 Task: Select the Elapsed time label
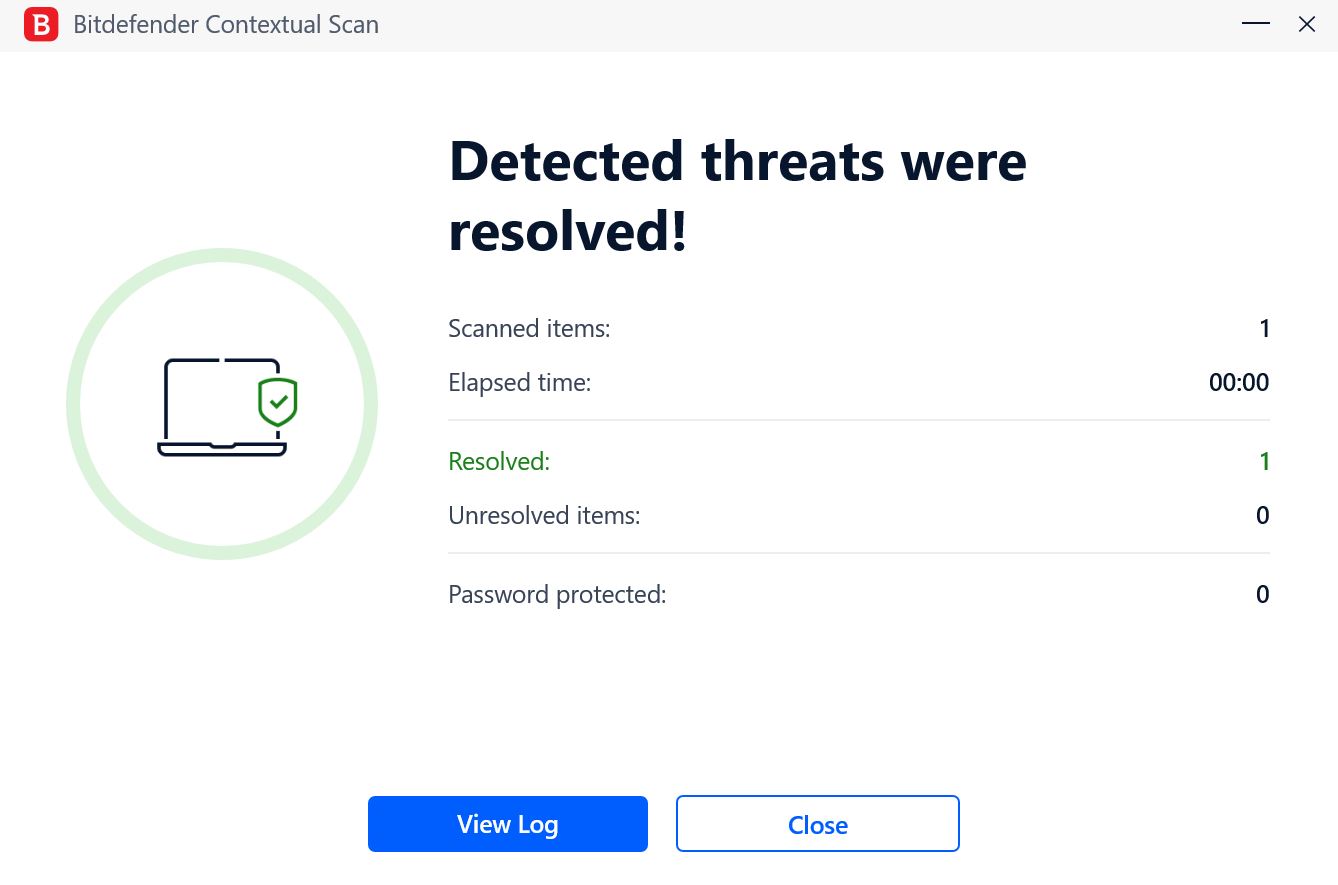(x=520, y=382)
